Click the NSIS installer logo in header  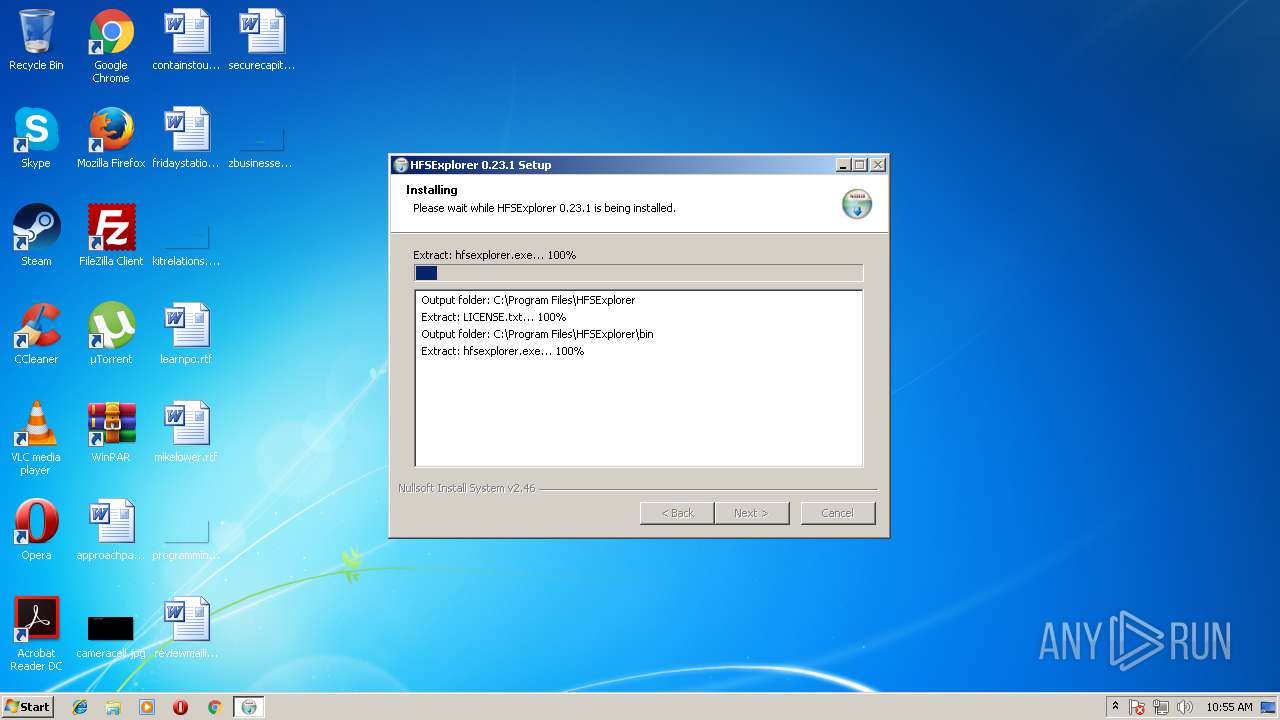857,203
